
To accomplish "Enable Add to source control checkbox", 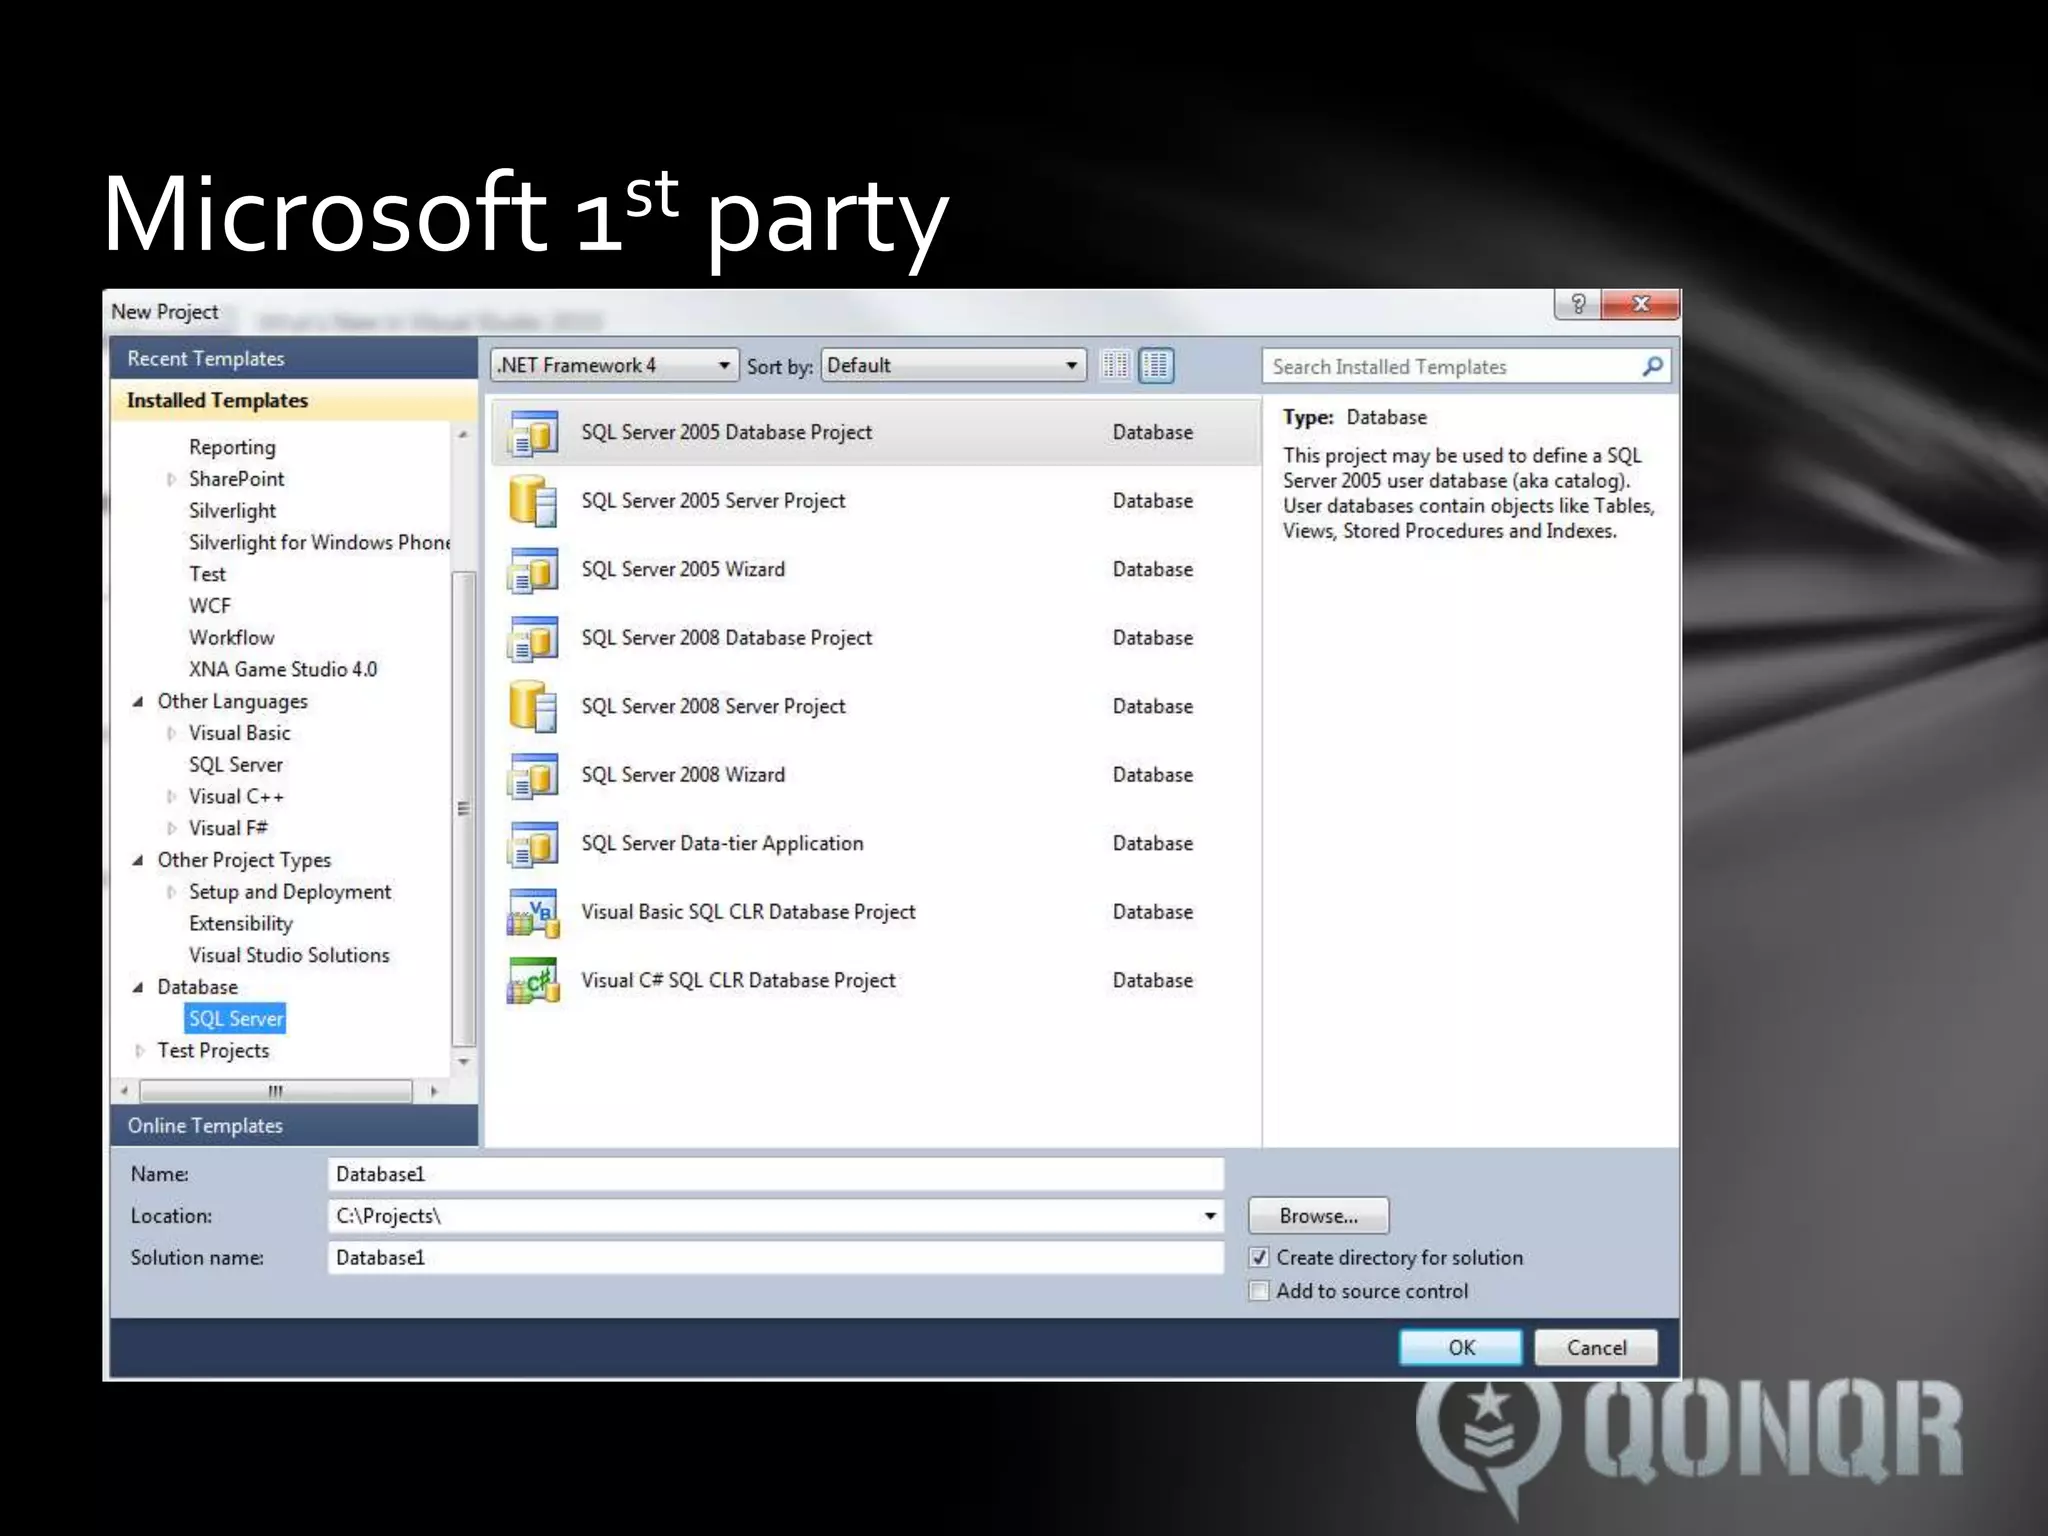I will tap(1259, 1291).
